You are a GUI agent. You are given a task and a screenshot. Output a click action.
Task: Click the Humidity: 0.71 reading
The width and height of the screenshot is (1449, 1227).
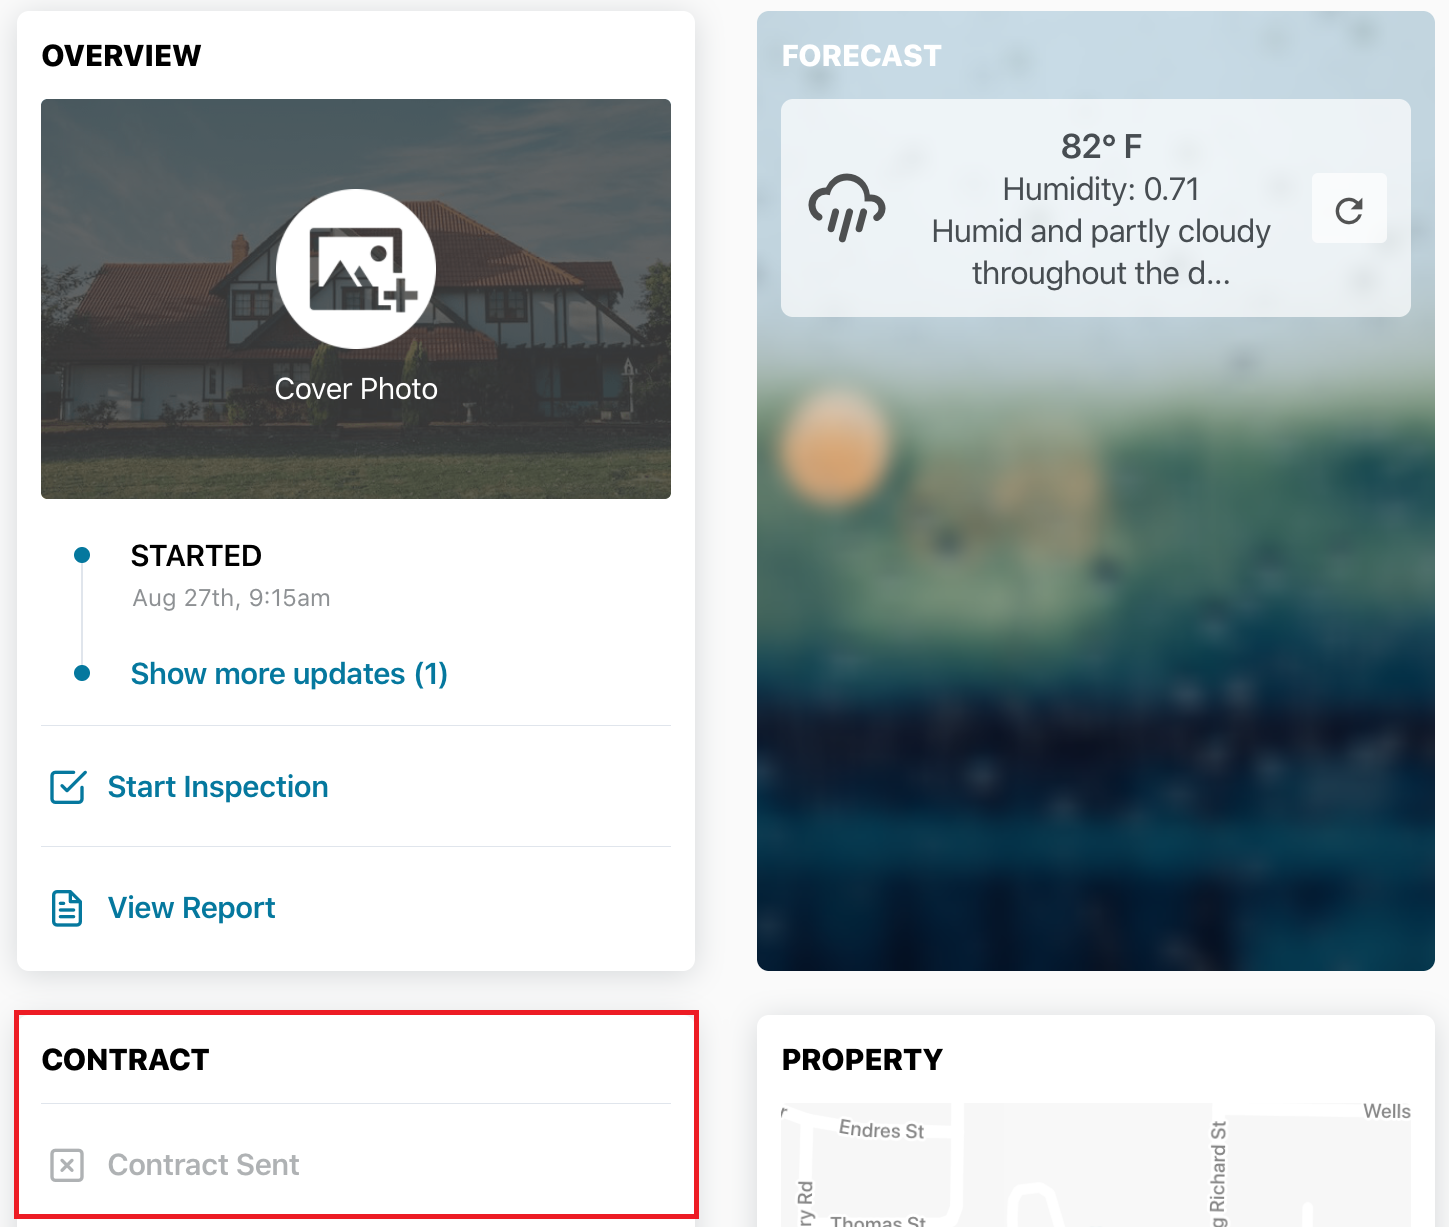(1100, 189)
